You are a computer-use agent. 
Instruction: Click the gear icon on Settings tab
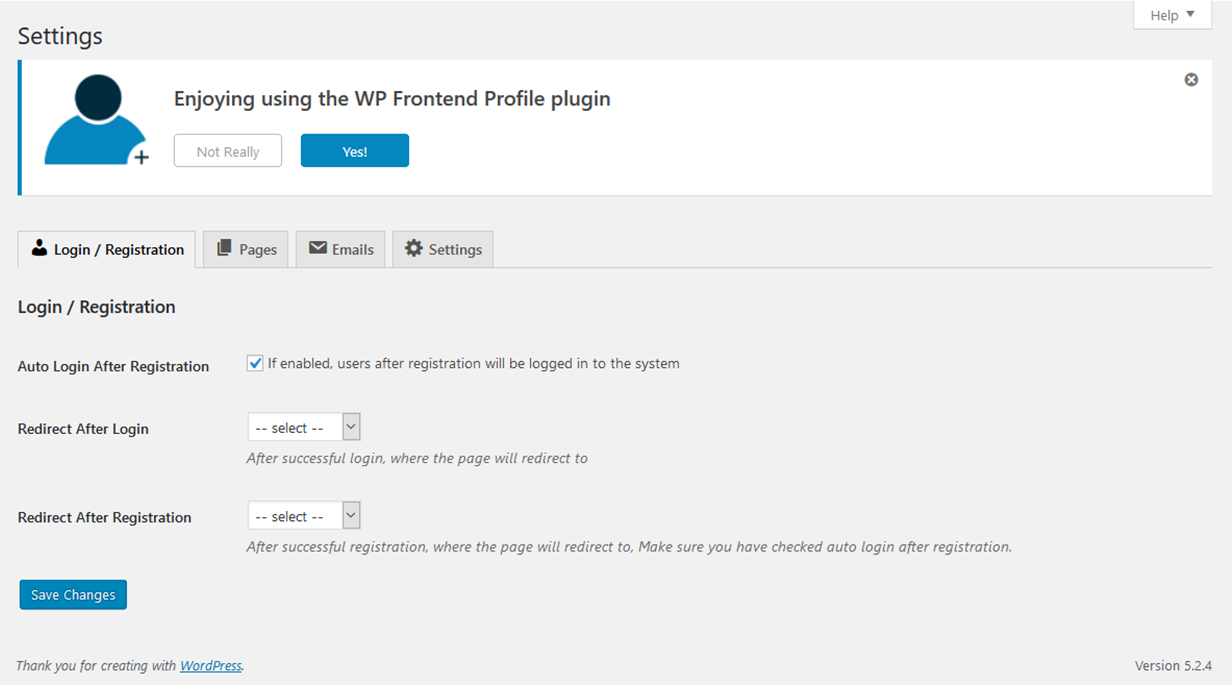point(414,248)
